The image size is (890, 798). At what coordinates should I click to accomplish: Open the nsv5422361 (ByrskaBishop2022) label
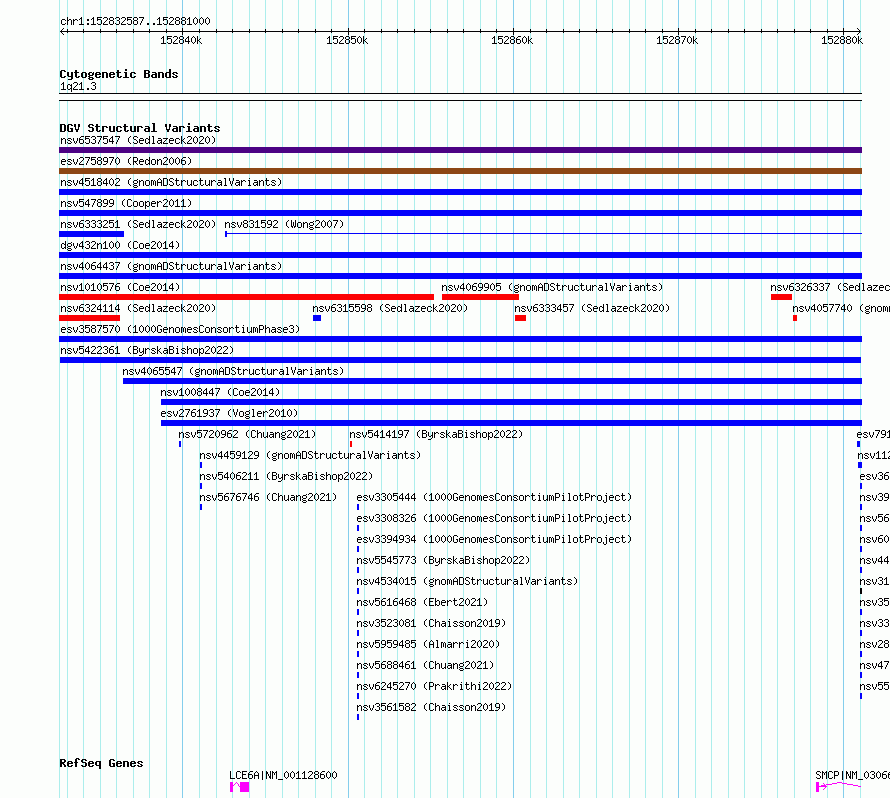point(147,350)
